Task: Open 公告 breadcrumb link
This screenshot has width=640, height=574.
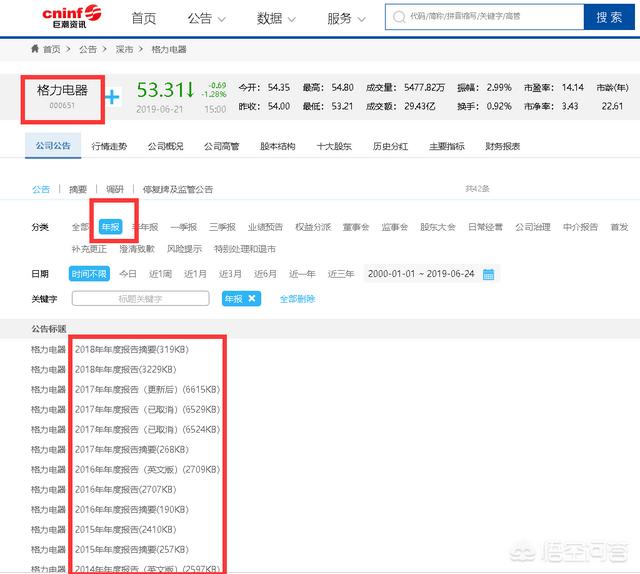Action: pyautogui.click(x=88, y=49)
